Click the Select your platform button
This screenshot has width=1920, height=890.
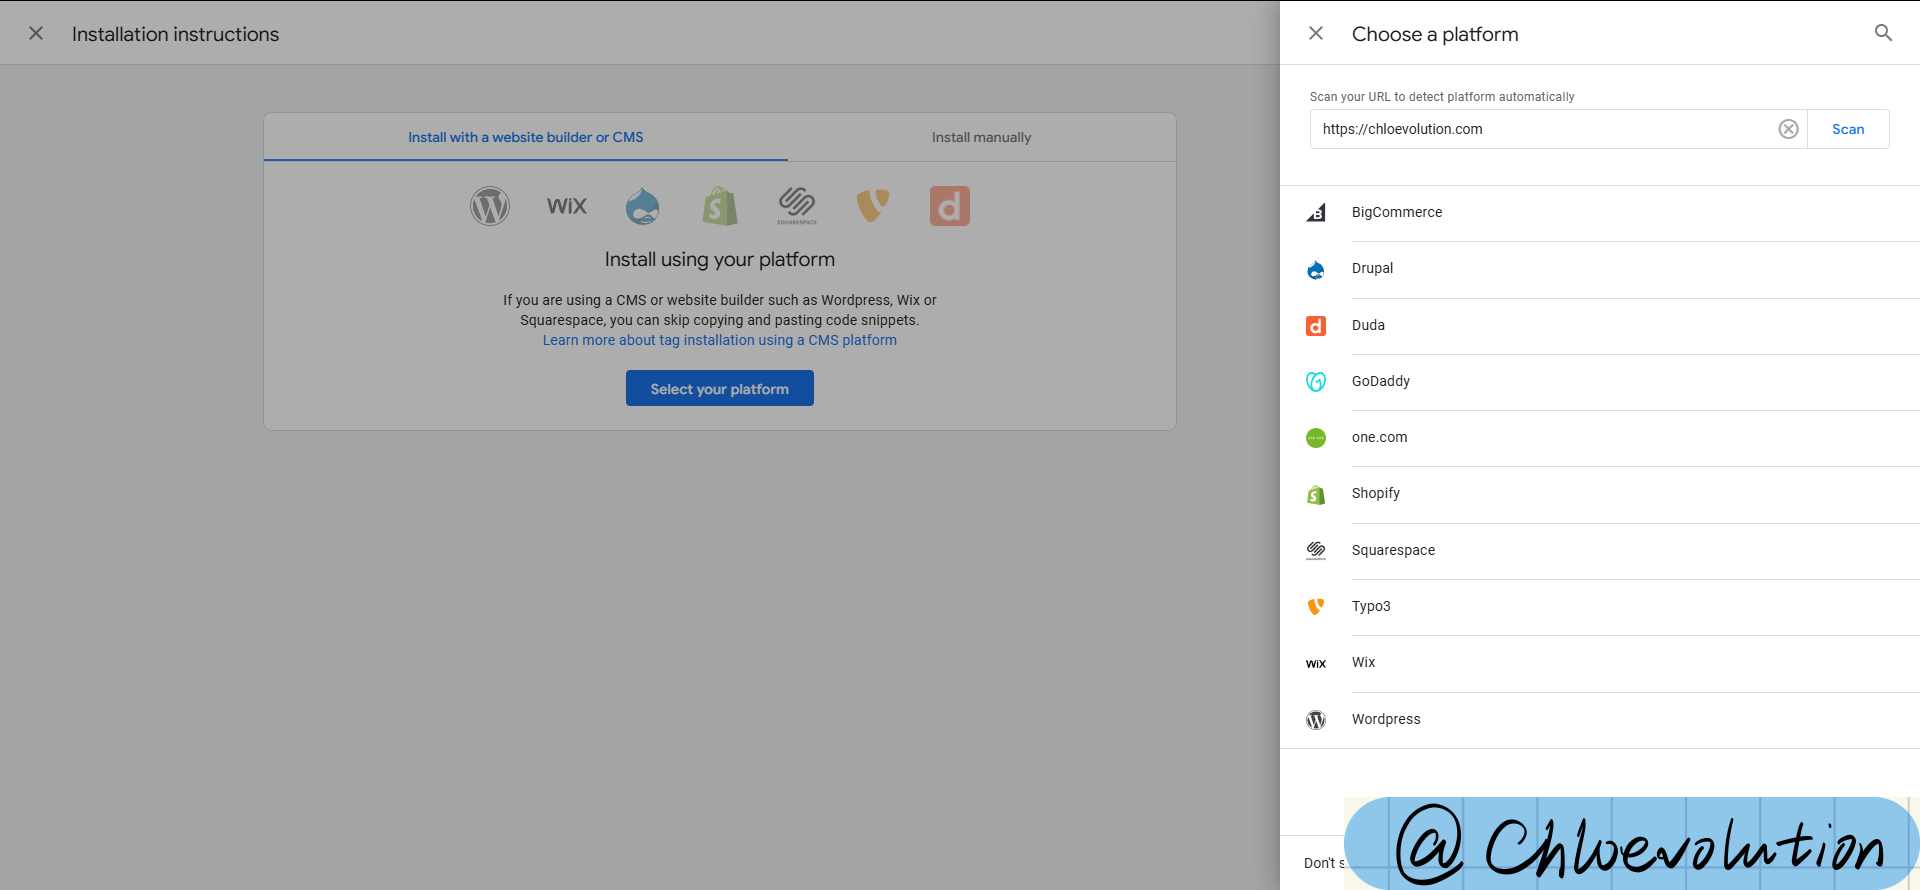click(x=720, y=388)
